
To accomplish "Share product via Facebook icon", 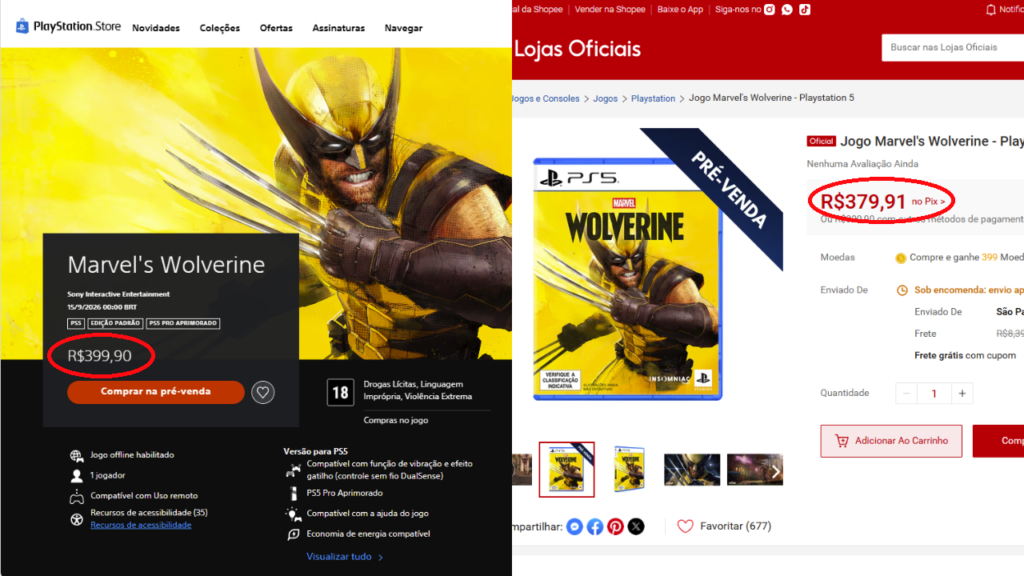I will 595,526.
